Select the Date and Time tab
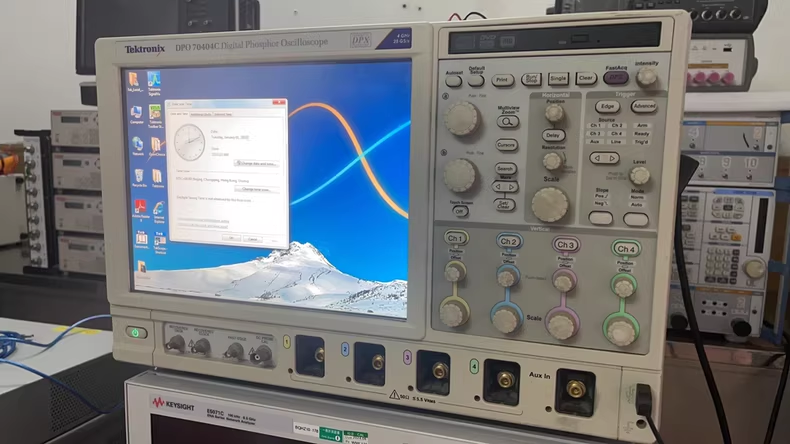This screenshot has height=444, width=790. pos(179,114)
